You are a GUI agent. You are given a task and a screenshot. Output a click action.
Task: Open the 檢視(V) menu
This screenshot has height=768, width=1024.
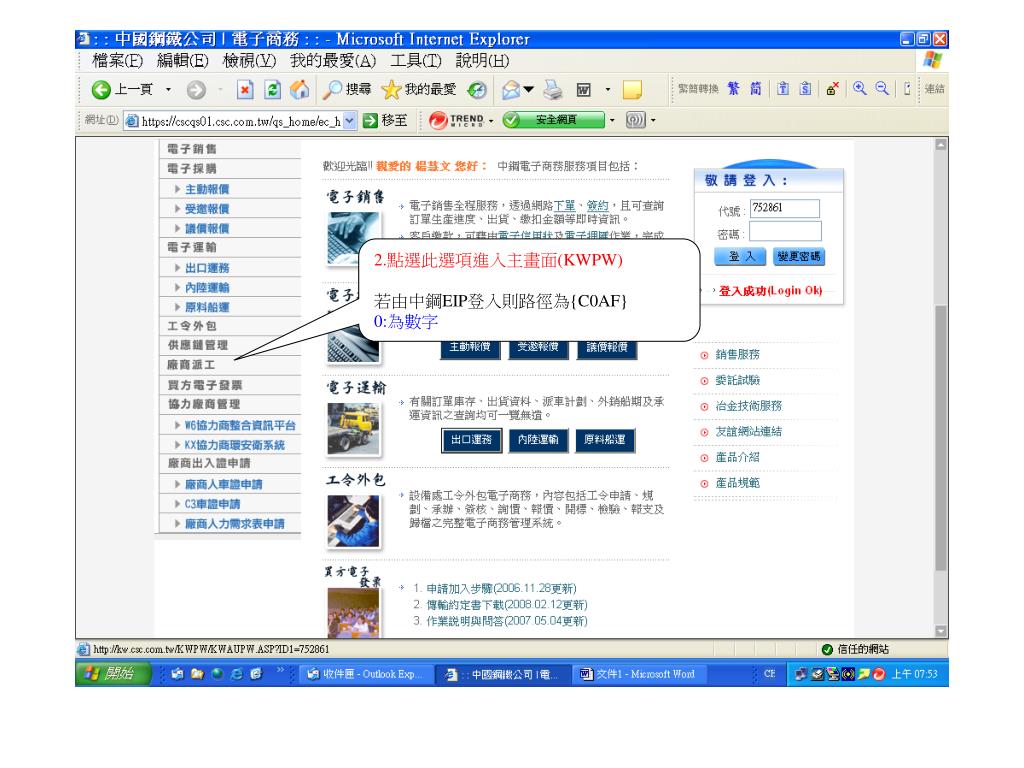pos(249,61)
